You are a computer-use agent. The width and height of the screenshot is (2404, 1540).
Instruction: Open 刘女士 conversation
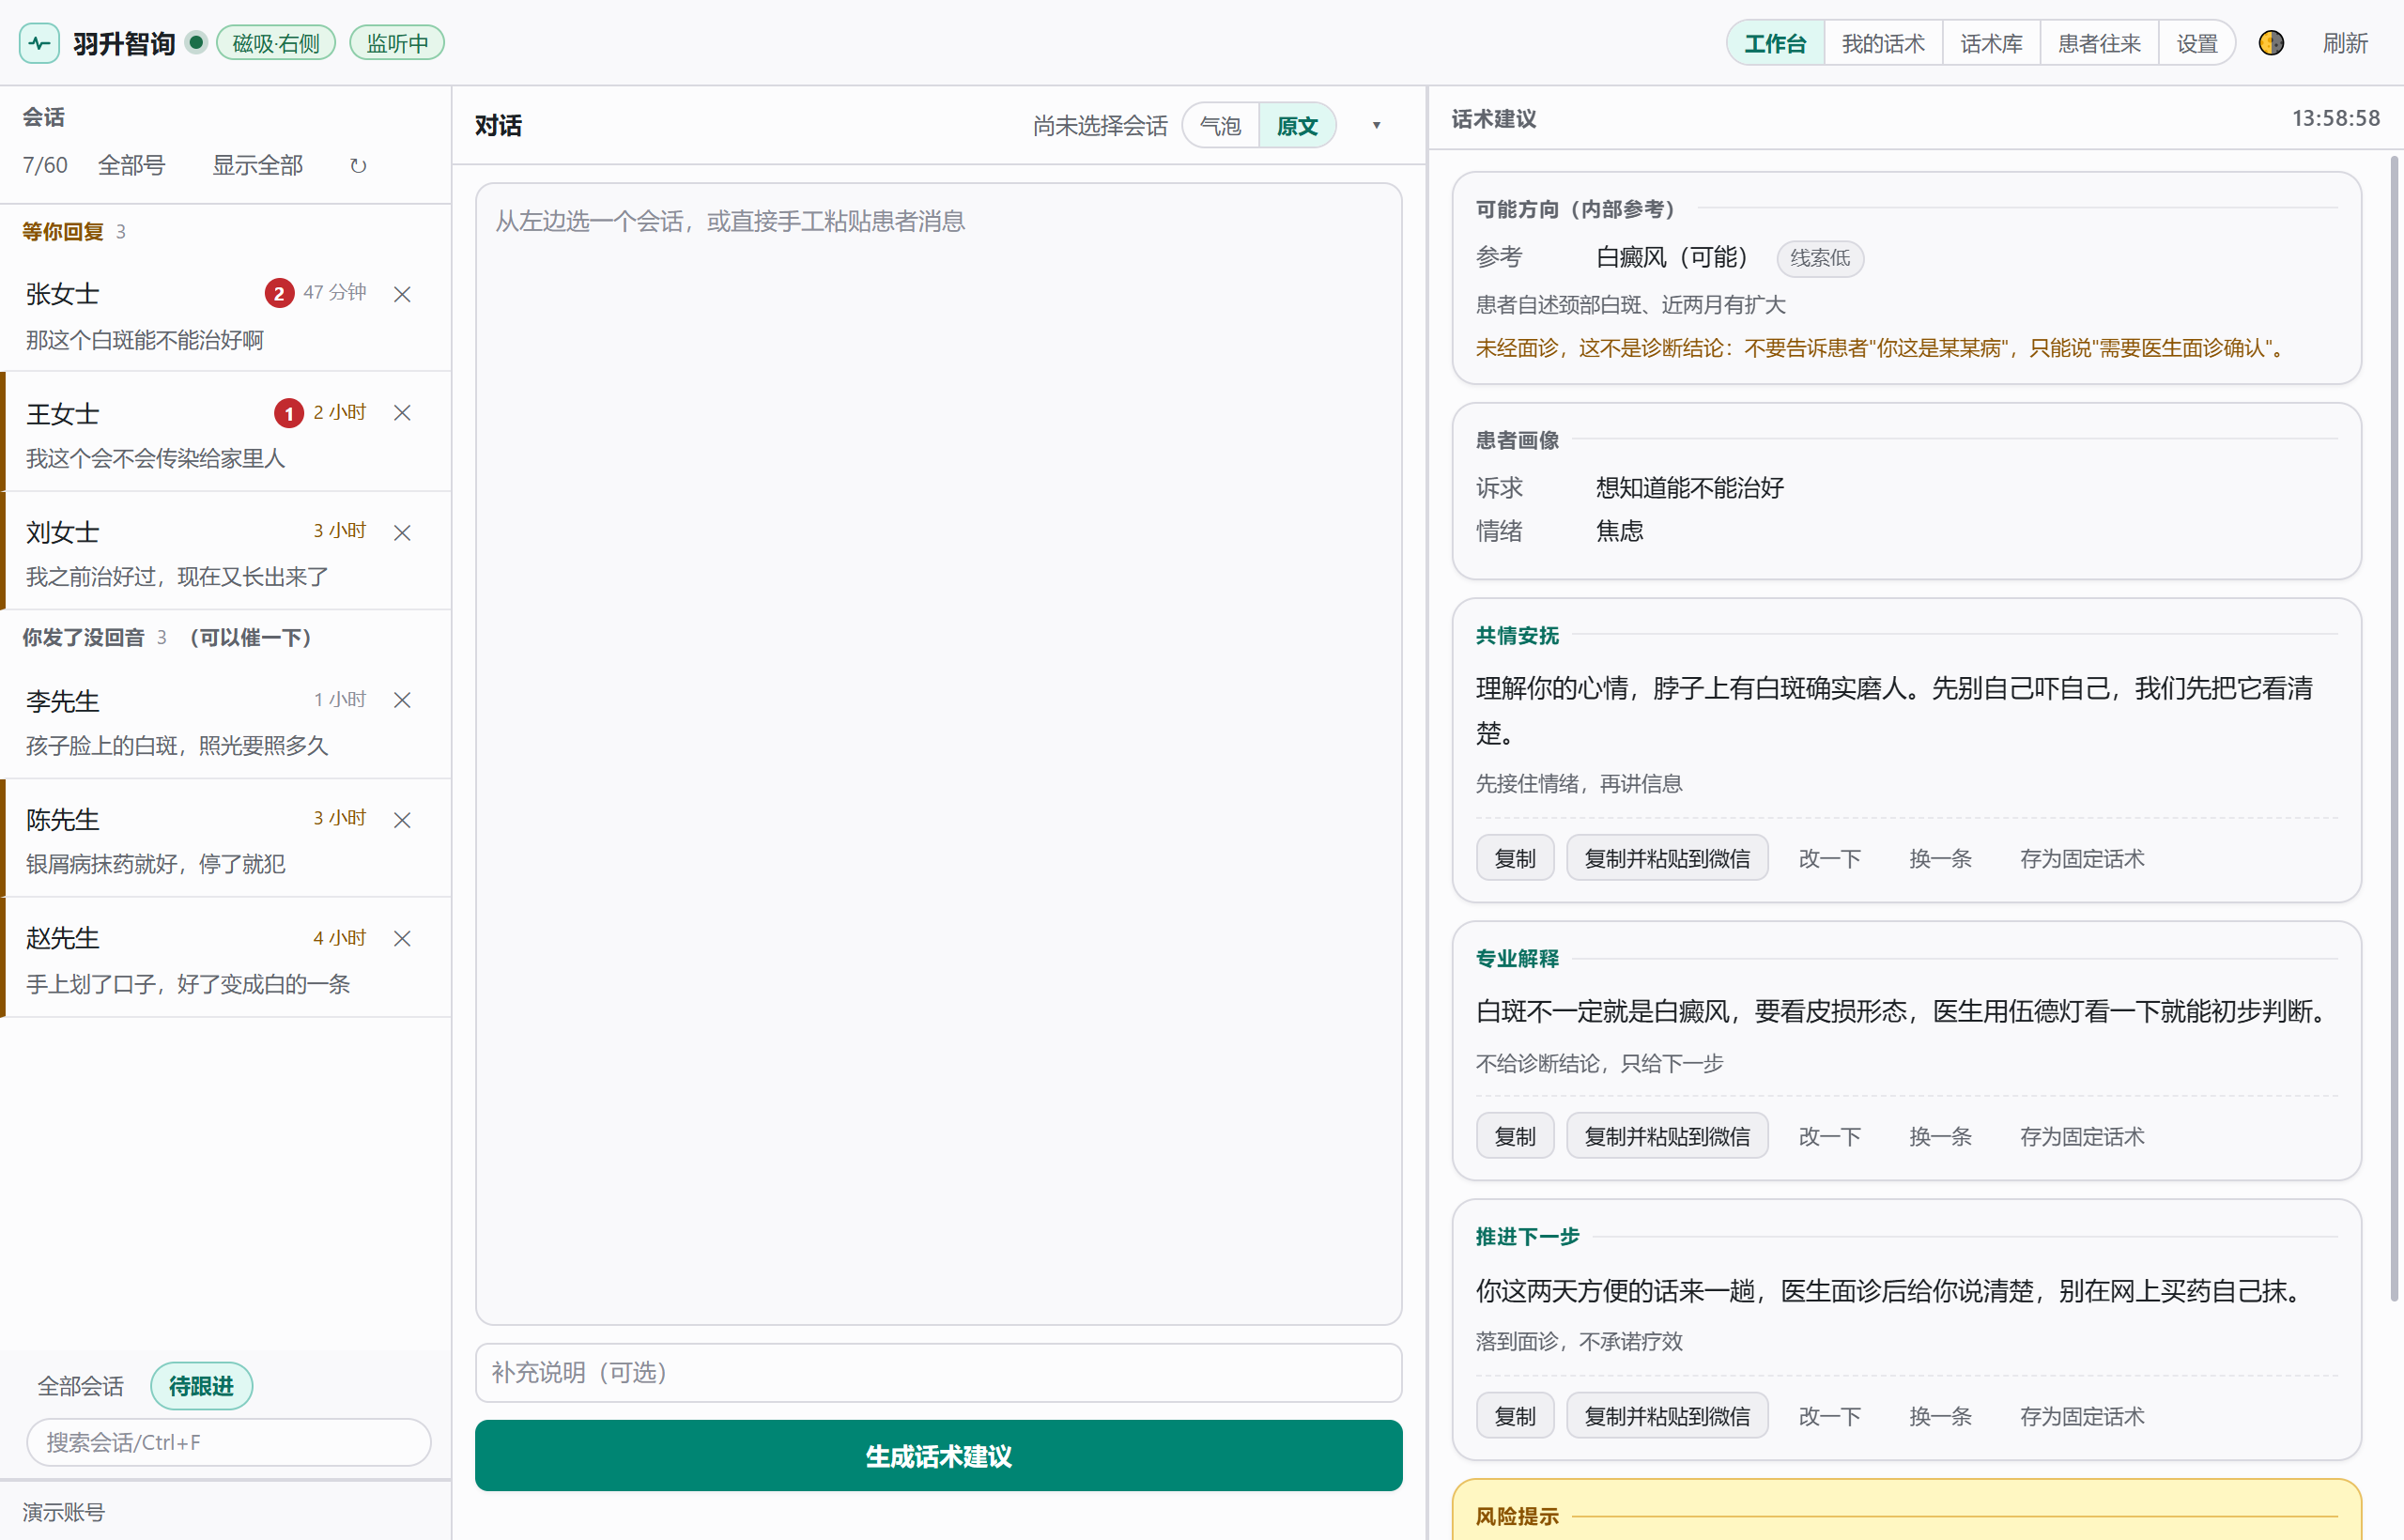pos(226,551)
